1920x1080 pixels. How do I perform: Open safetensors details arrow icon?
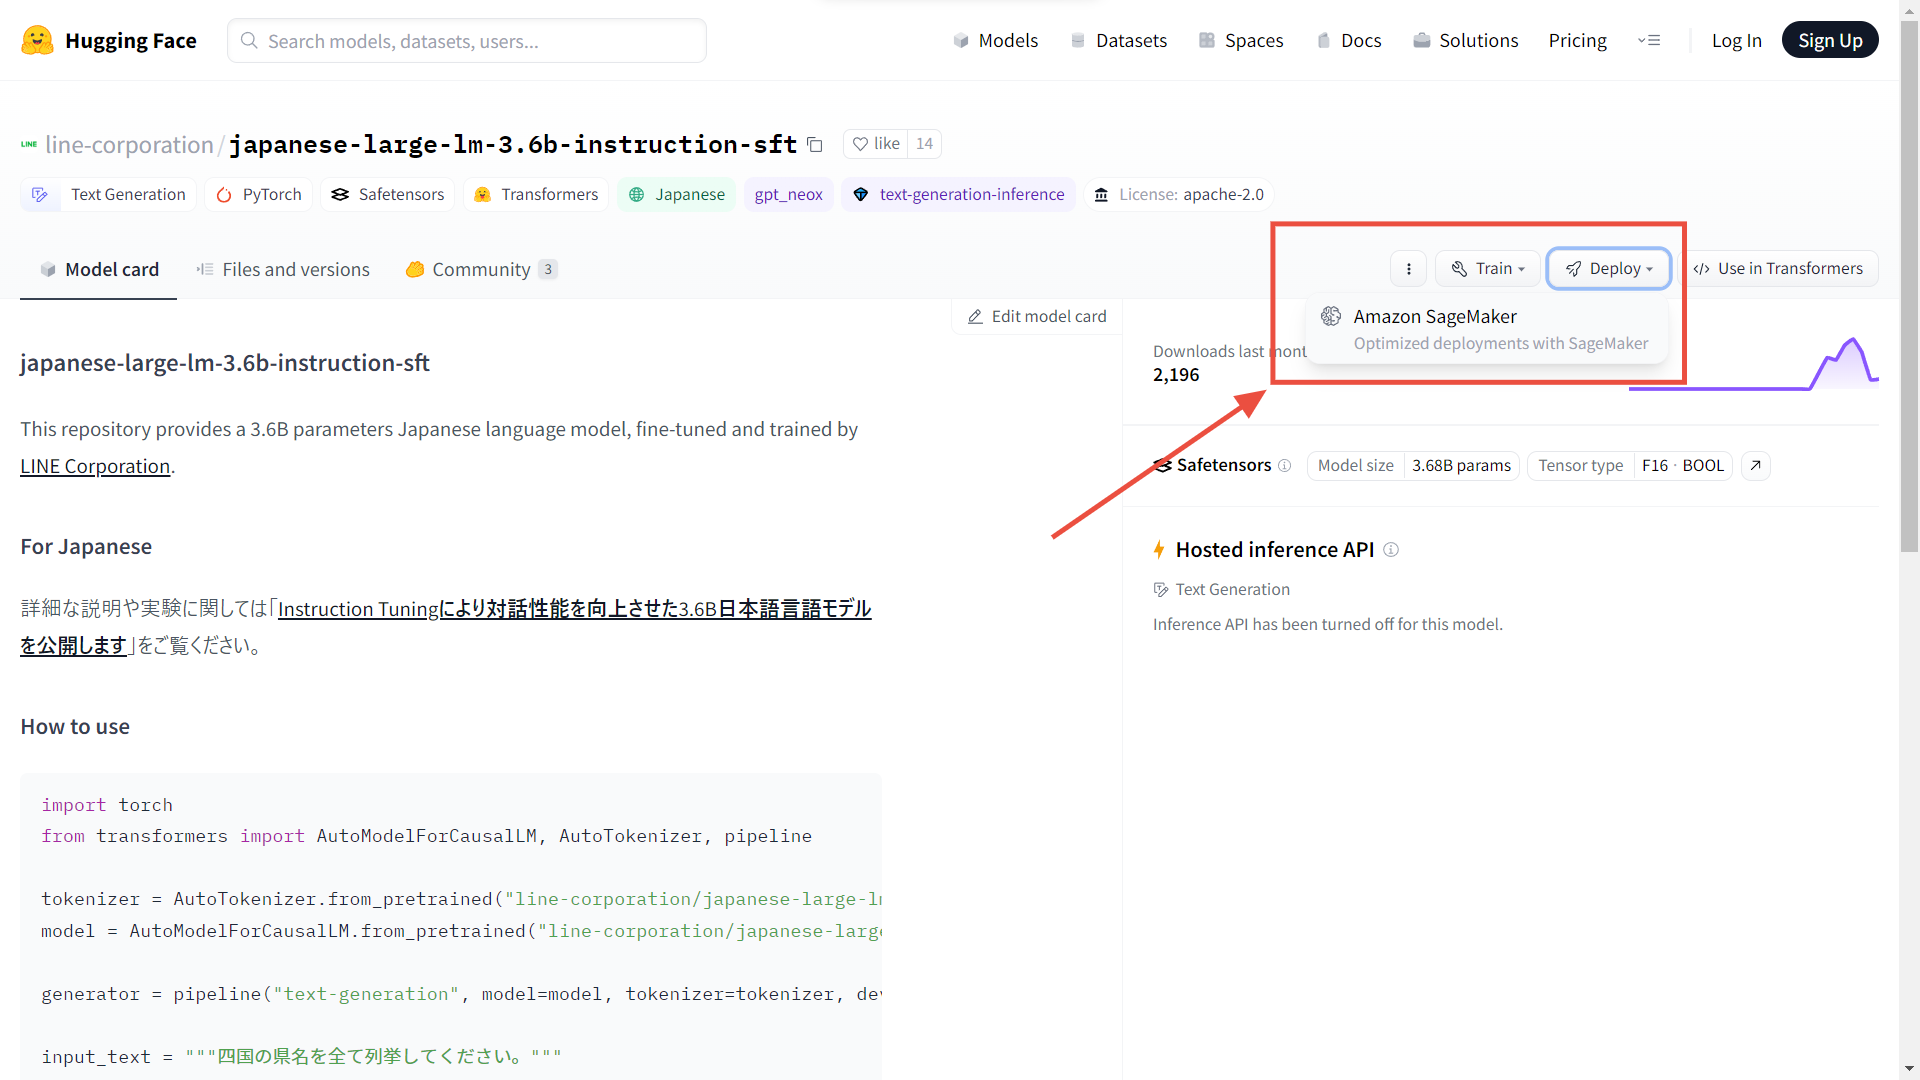(1755, 466)
